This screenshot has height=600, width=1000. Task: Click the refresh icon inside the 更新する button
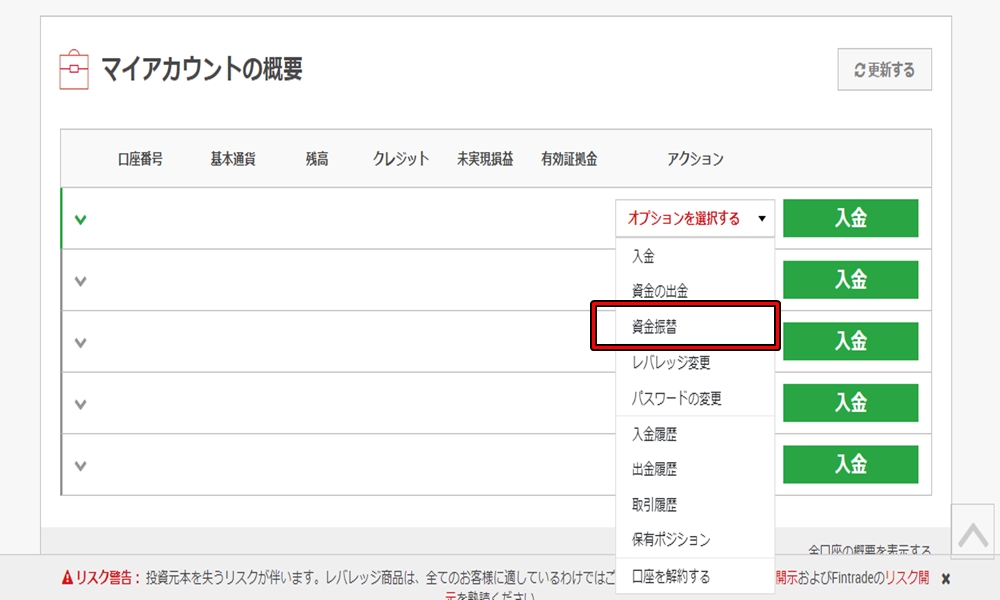(x=858, y=69)
